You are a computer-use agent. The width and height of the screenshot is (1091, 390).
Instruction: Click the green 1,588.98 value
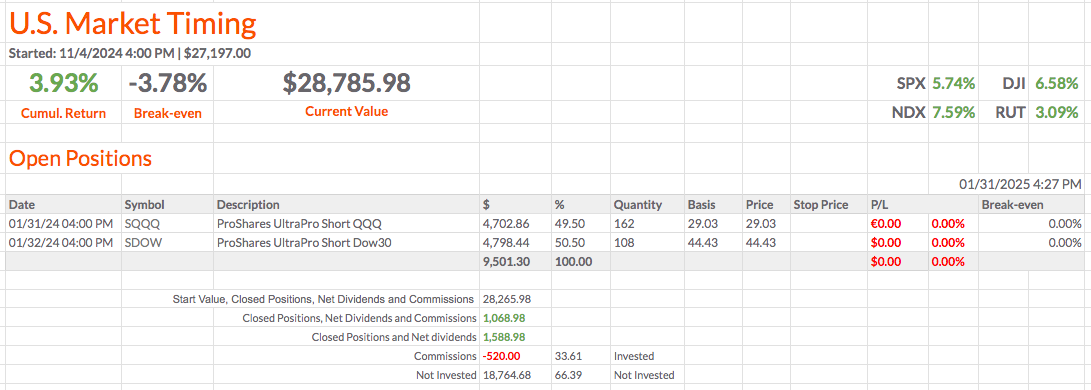(x=504, y=337)
